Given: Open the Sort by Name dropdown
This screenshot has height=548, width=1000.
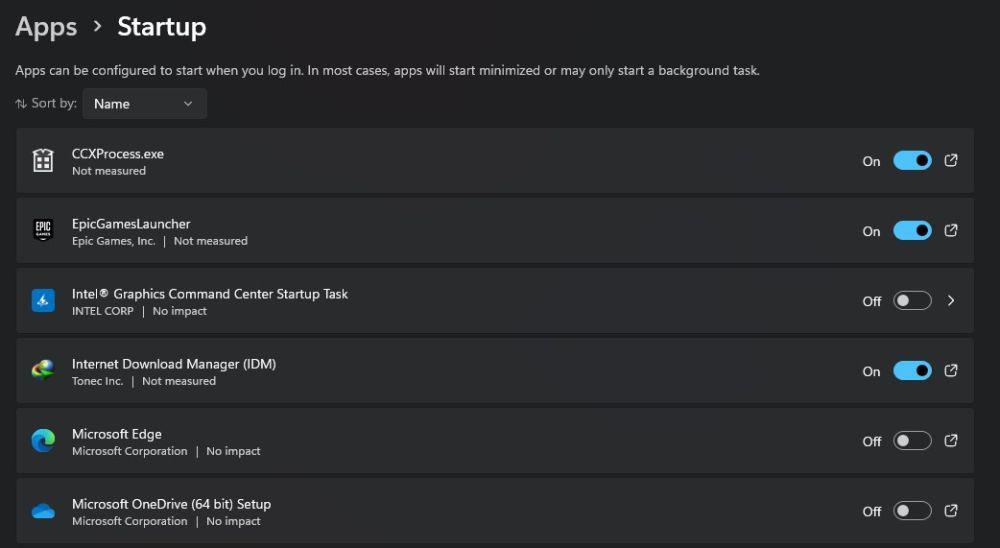Looking at the screenshot, I should [x=144, y=103].
